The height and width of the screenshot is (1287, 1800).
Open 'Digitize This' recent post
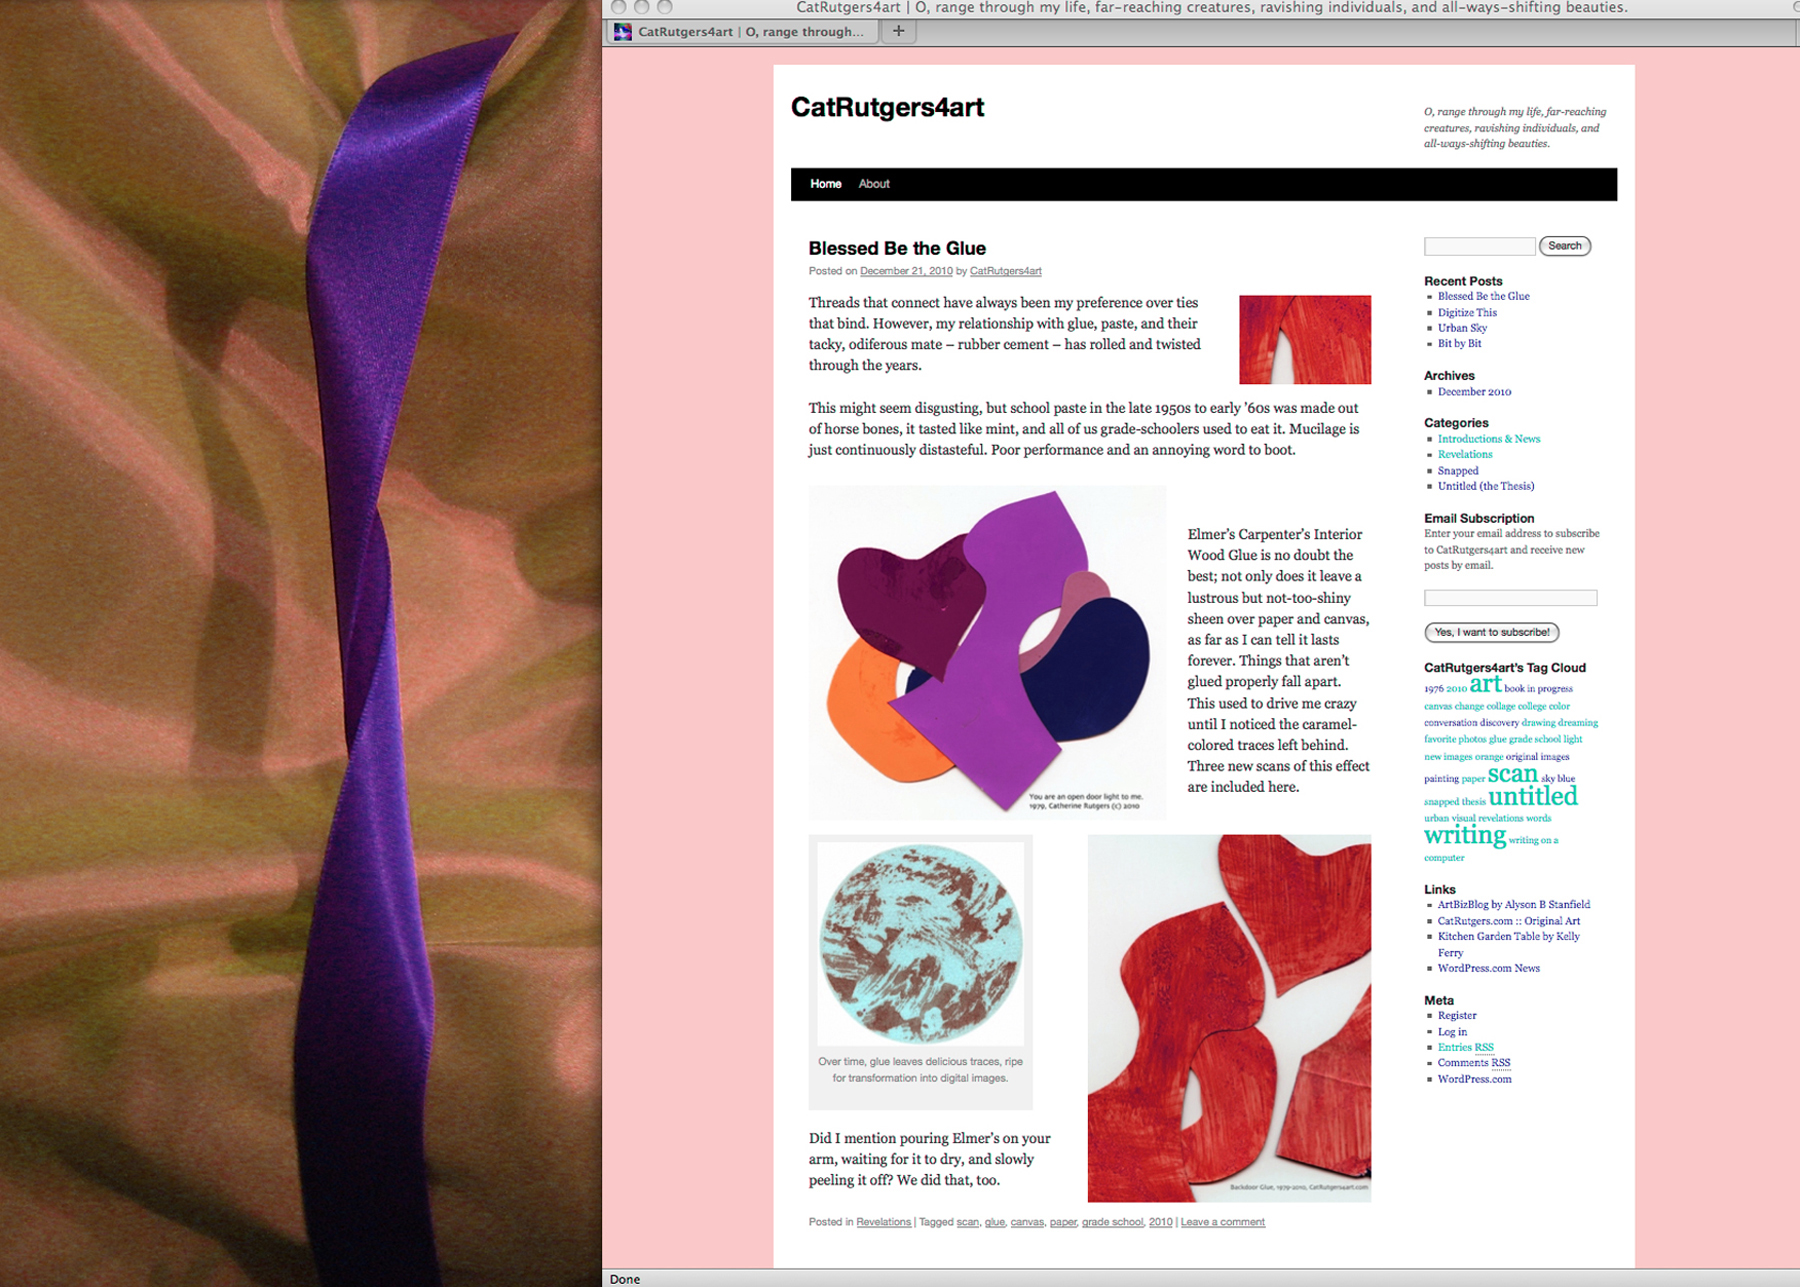1467,313
